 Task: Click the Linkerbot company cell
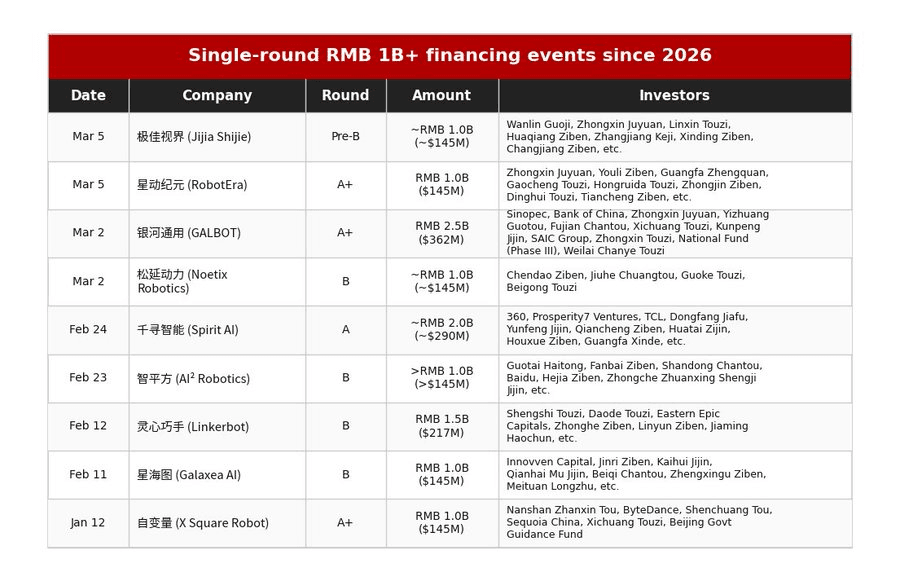coord(193,426)
